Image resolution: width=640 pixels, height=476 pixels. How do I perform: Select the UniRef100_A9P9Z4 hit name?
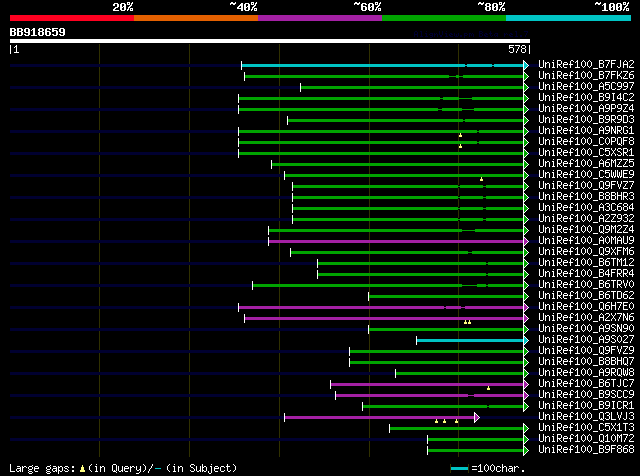point(586,109)
